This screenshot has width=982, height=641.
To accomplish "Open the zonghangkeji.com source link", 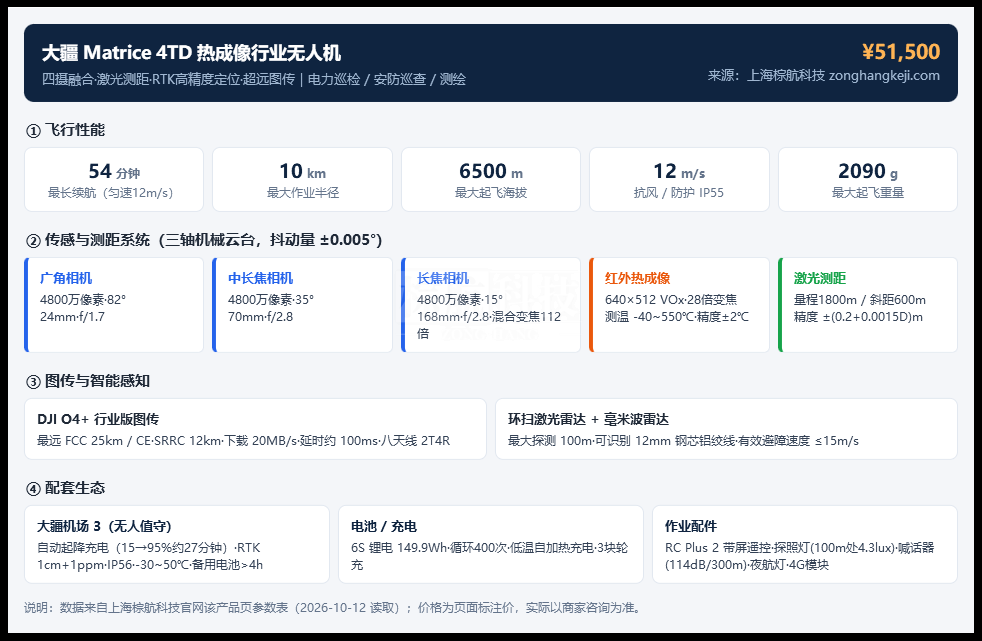I will (884, 76).
